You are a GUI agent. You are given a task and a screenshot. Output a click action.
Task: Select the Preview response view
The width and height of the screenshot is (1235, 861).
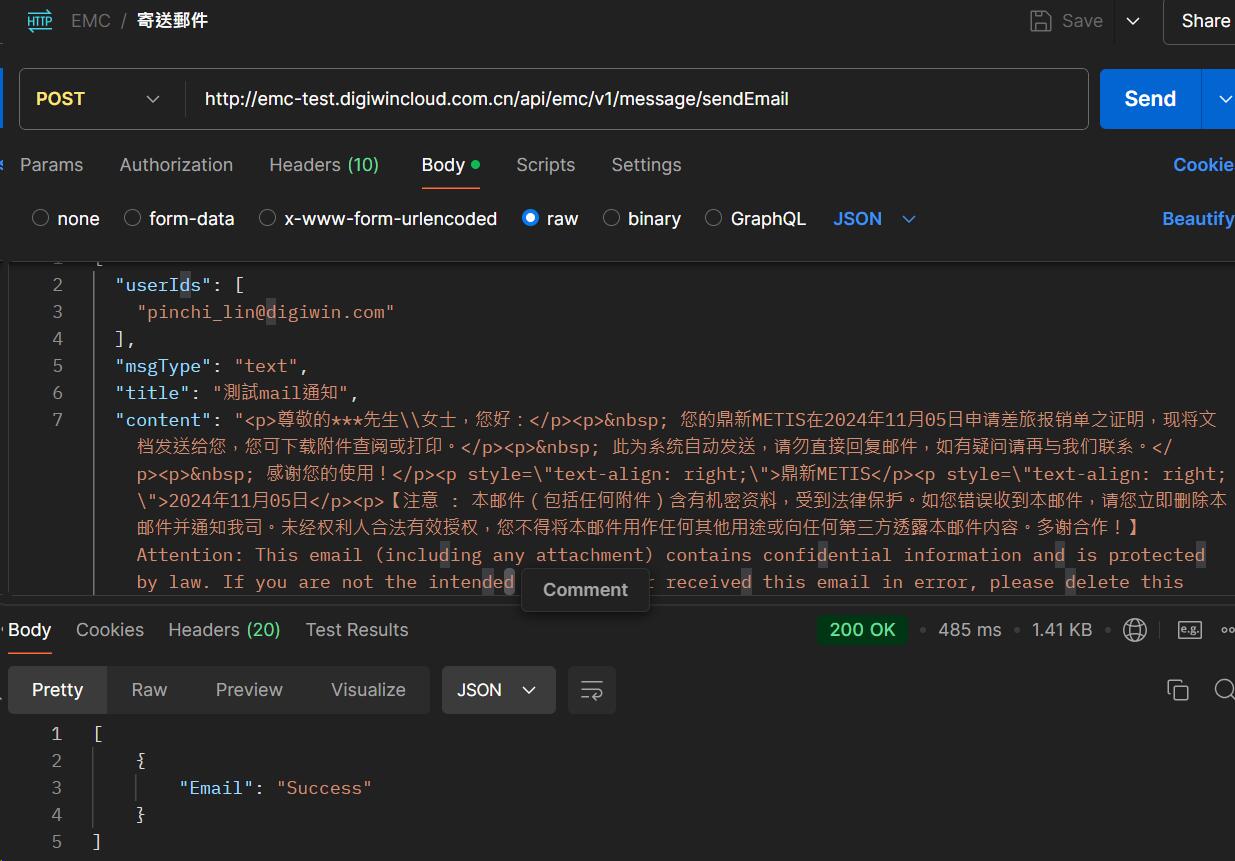[249, 690]
